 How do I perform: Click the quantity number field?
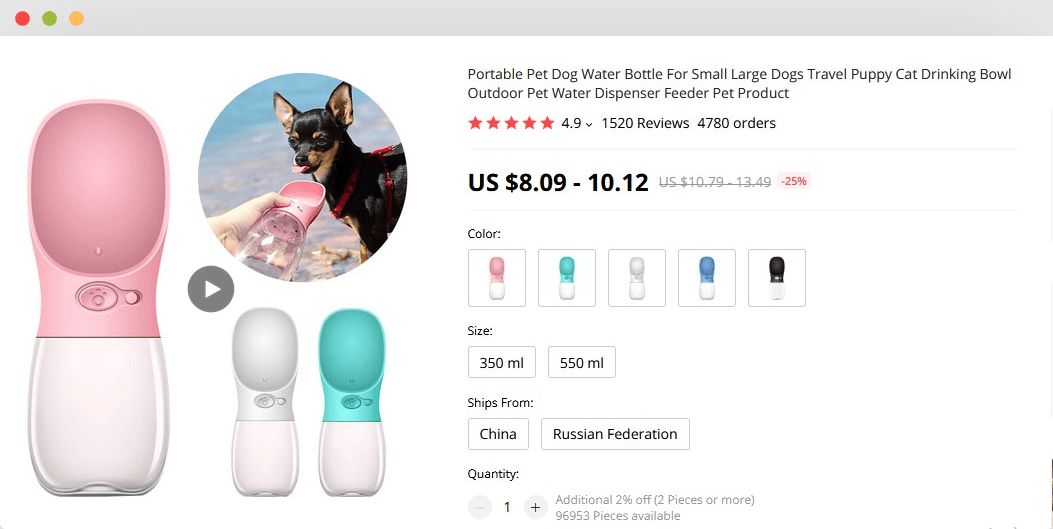(x=507, y=508)
